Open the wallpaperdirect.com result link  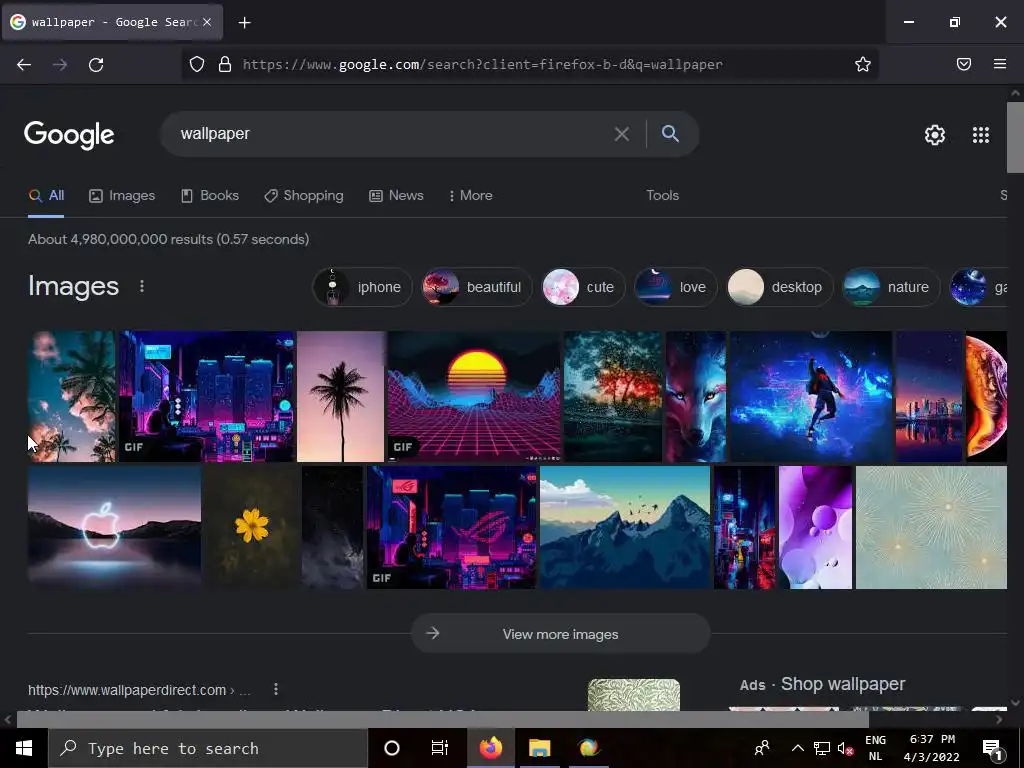(x=139, y=690)
